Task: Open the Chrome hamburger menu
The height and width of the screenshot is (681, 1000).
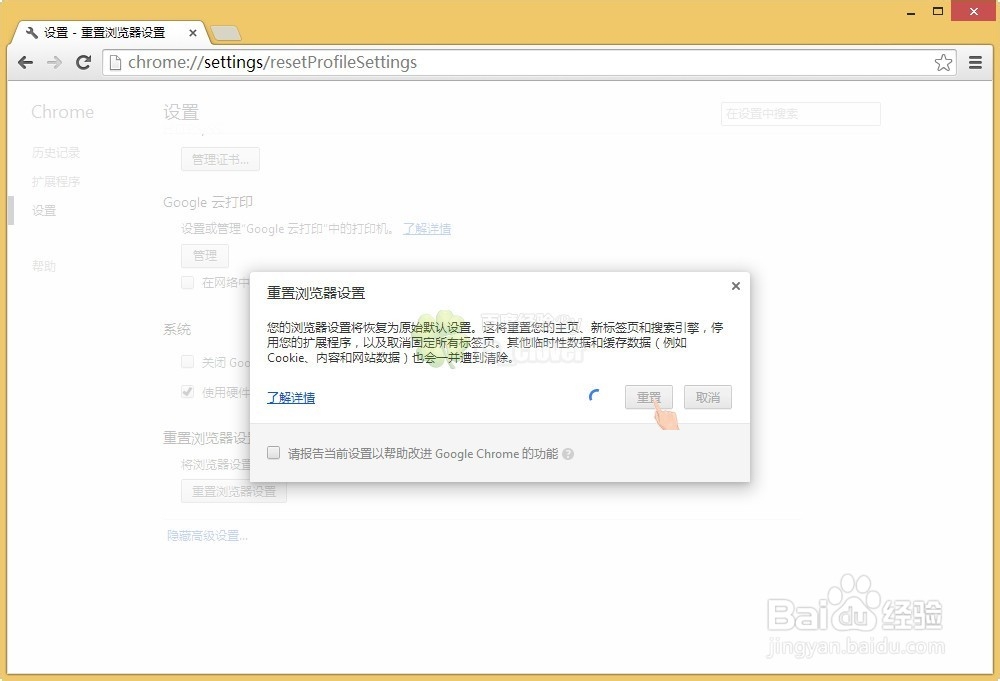Action: coord(975,62)
